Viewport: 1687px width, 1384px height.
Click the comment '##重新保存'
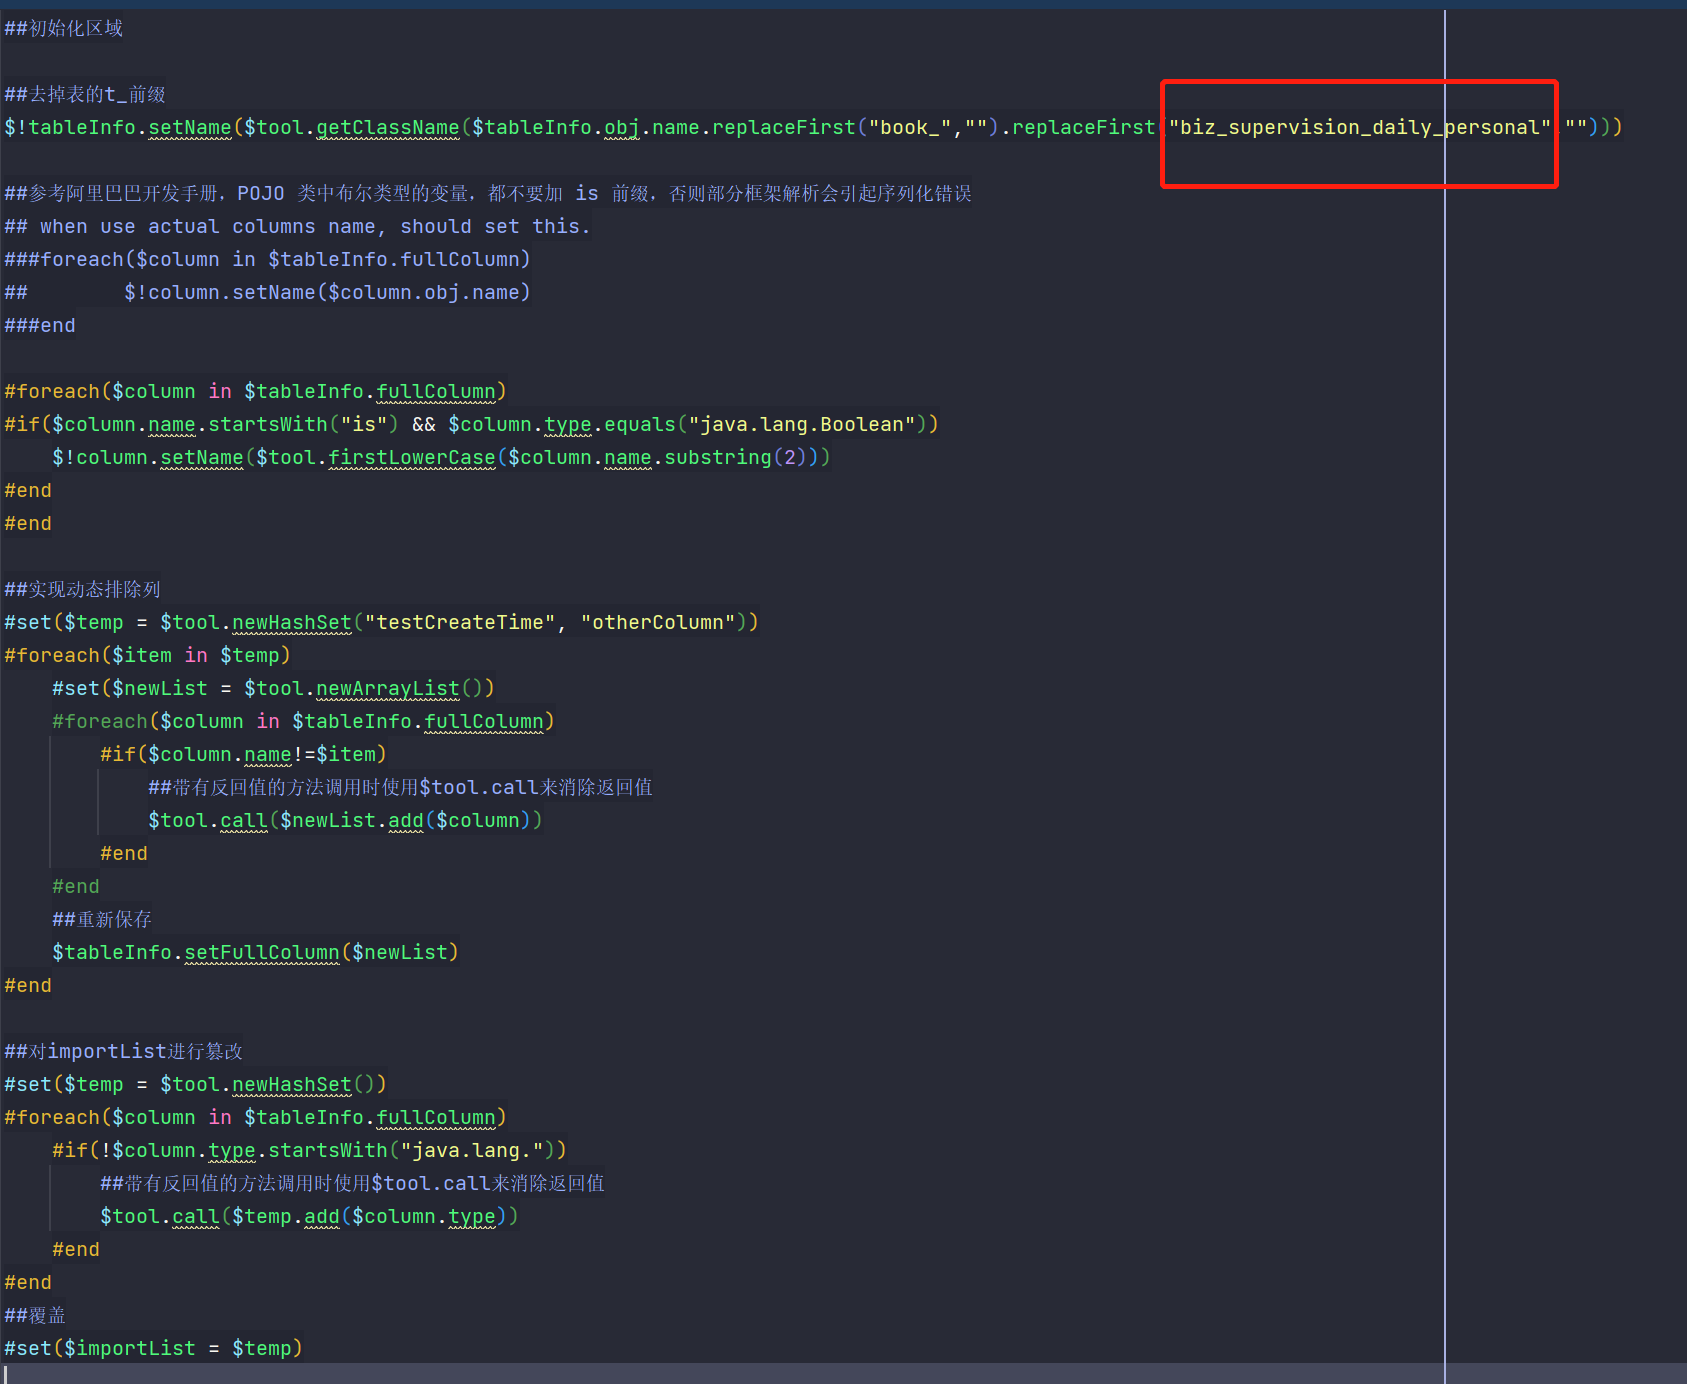(102, 919)
